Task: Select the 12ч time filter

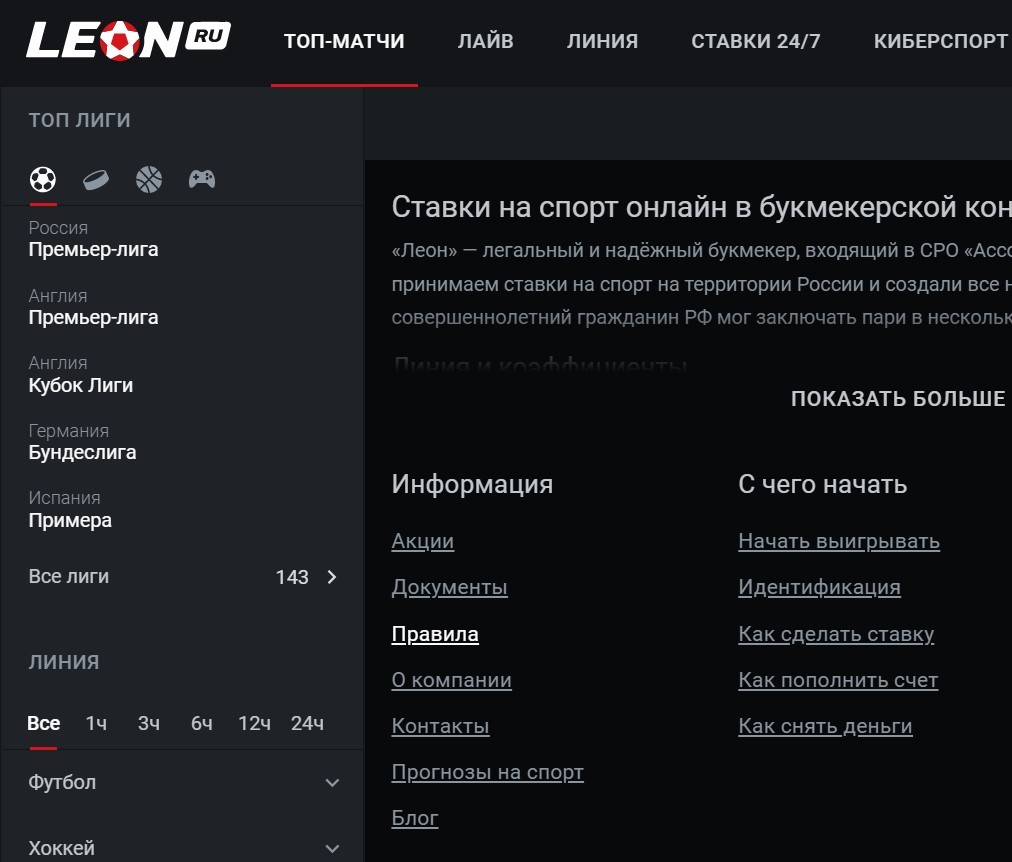Action: click(254, 723)
